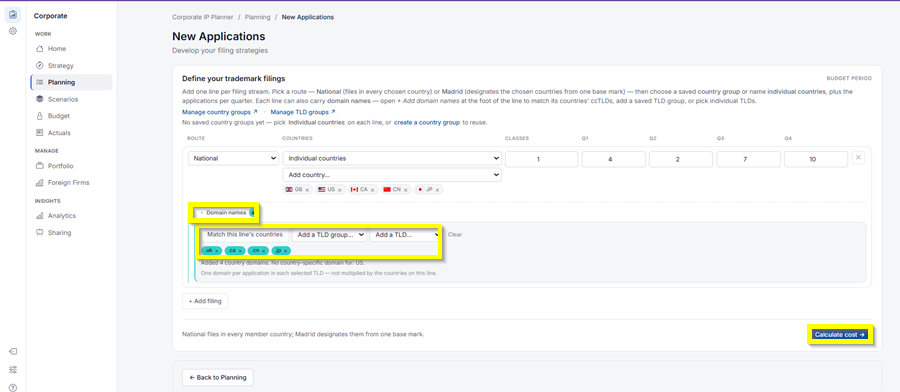The width and height of the screenshot is (900, 392).
Task: Click the Planning breadcrumb link
Action: (x=257, y=17)
